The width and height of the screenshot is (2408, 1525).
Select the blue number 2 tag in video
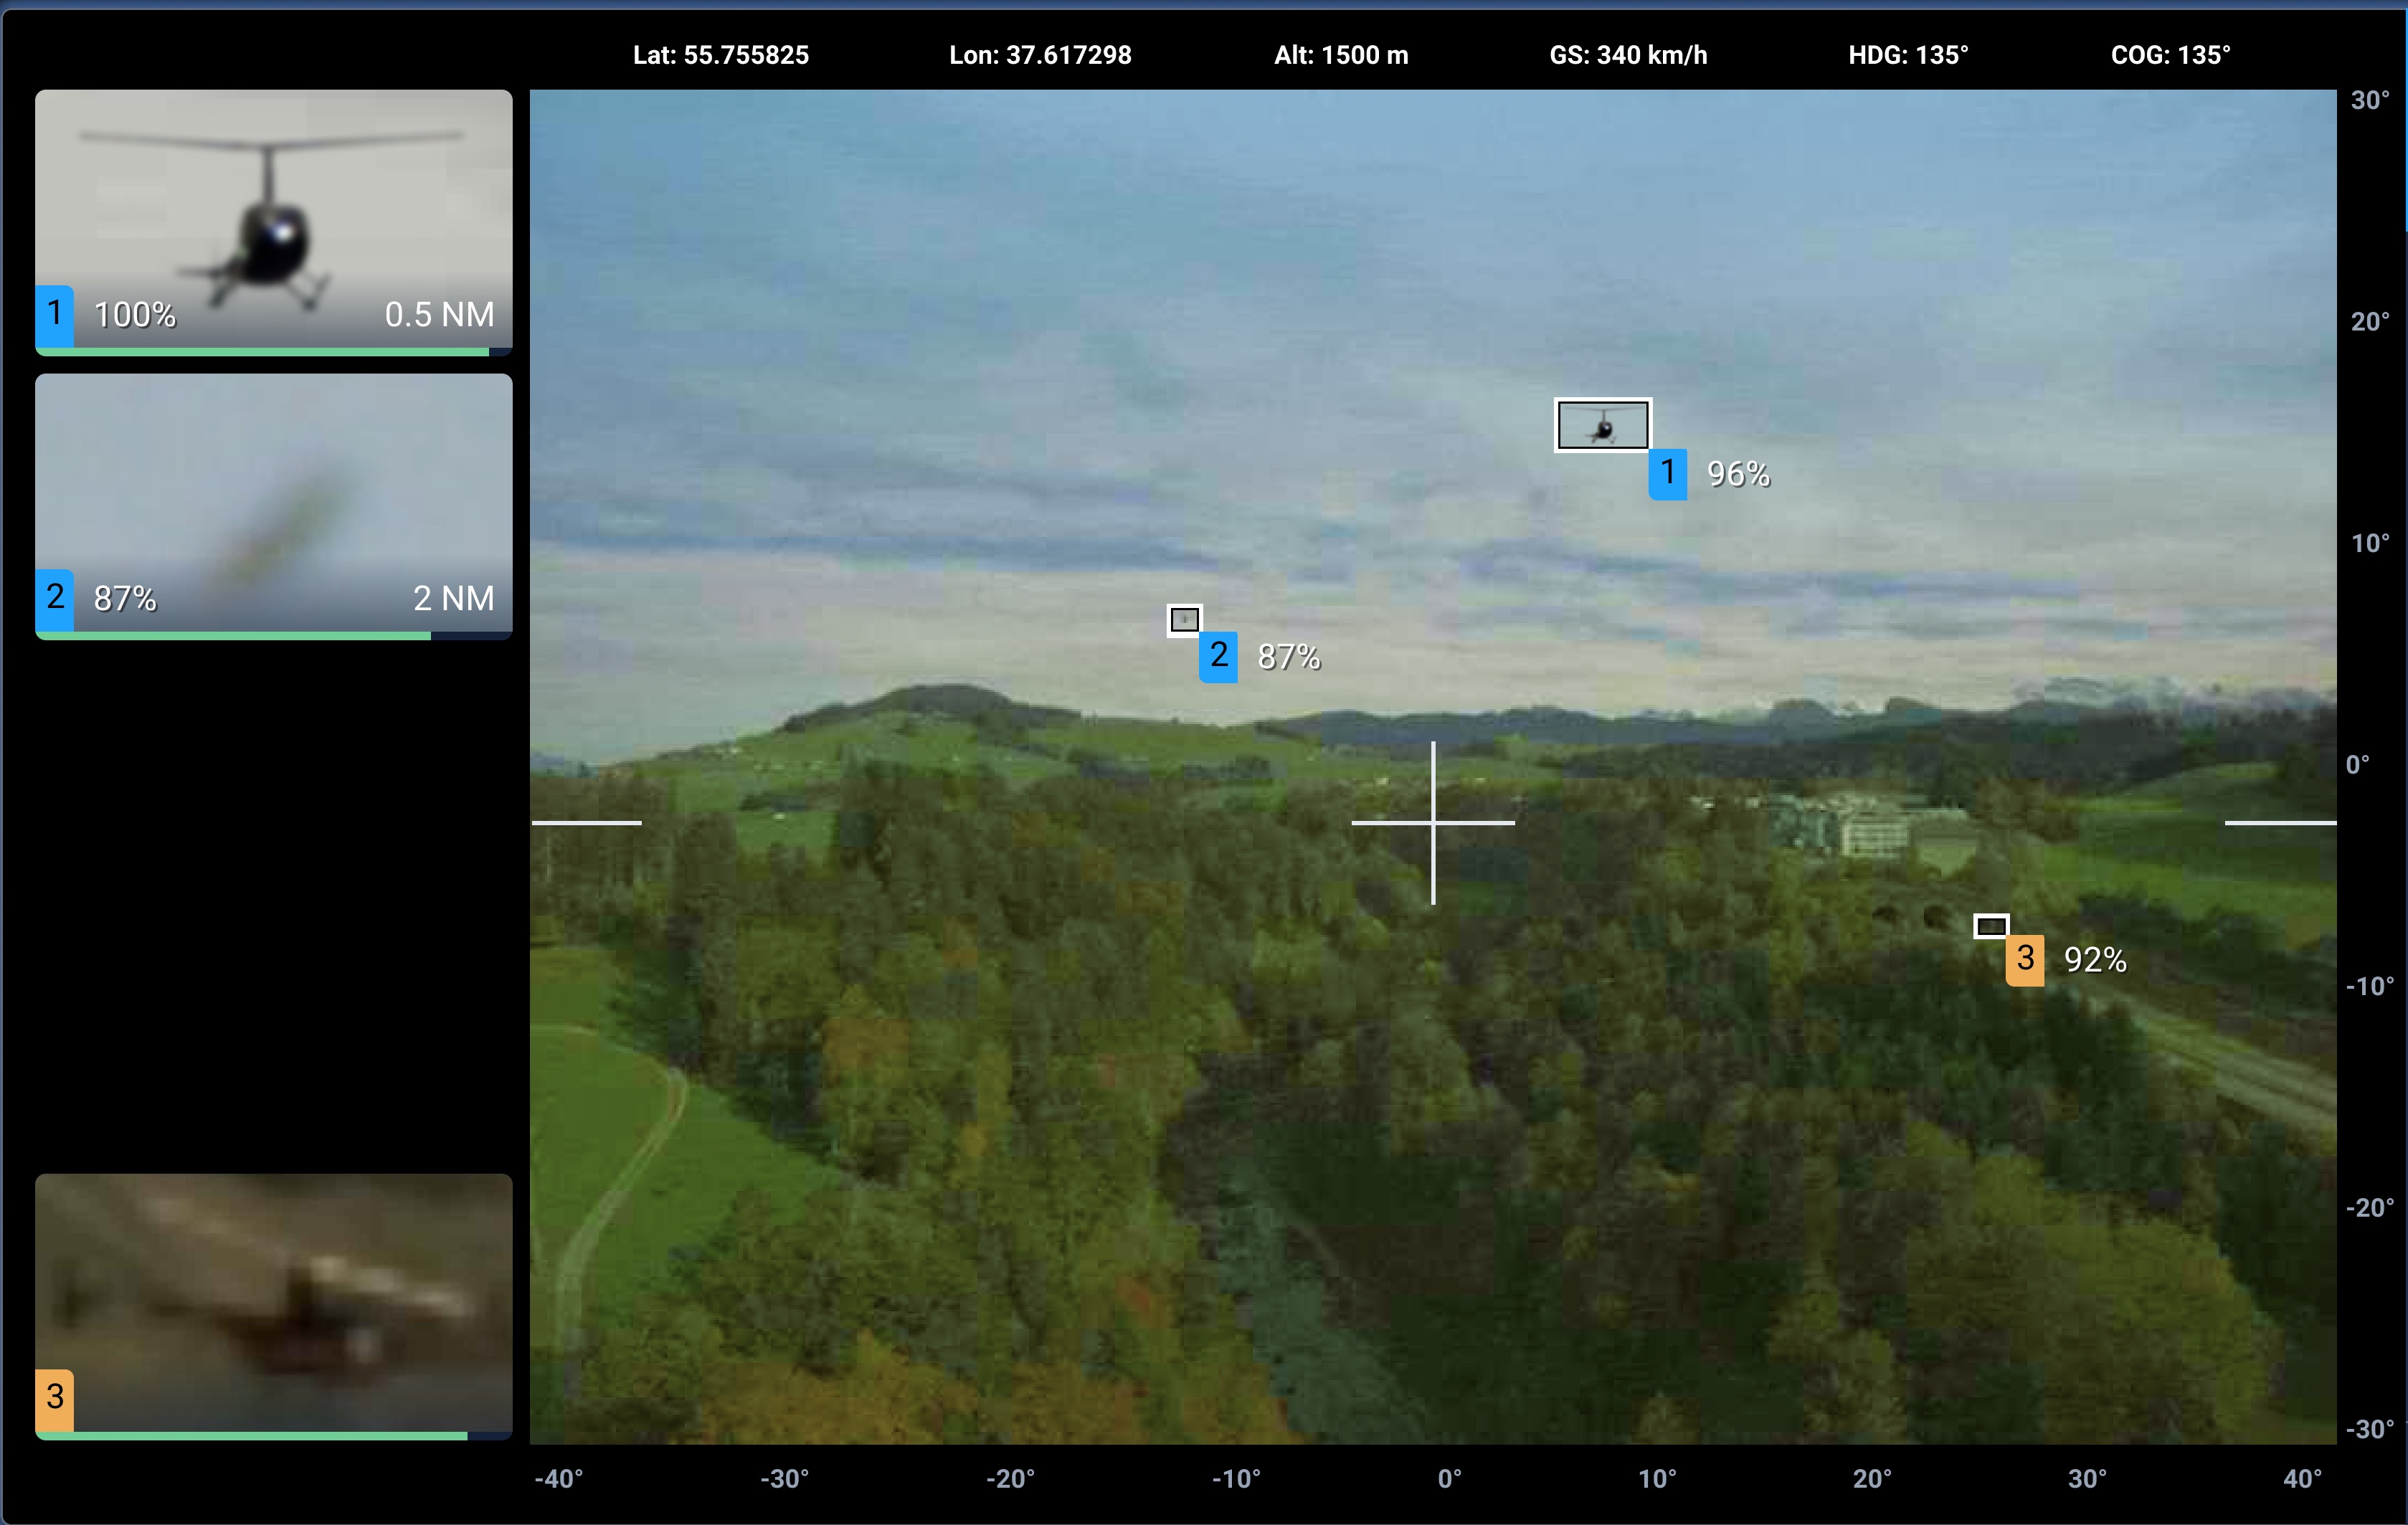[x=1218, y=656]
